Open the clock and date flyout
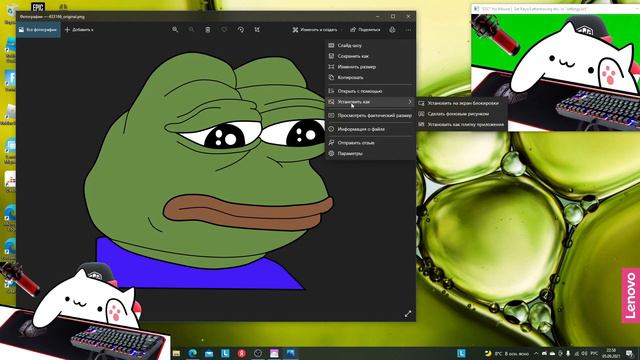 pyautogui.click(x=611, y=353)
